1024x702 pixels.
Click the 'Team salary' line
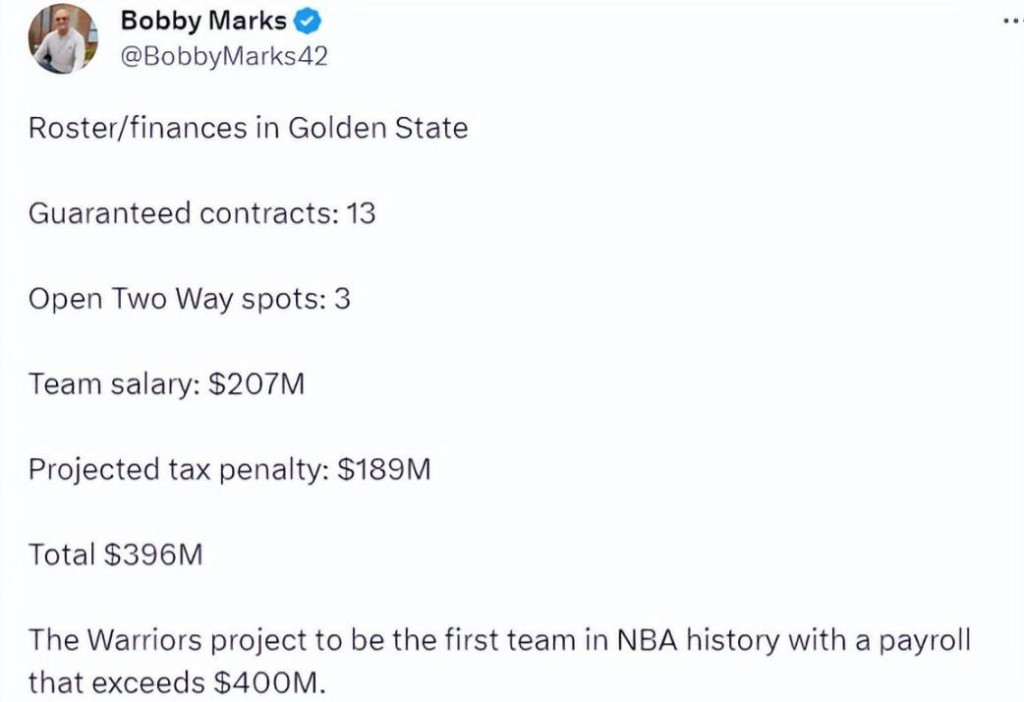pos(167,384)
